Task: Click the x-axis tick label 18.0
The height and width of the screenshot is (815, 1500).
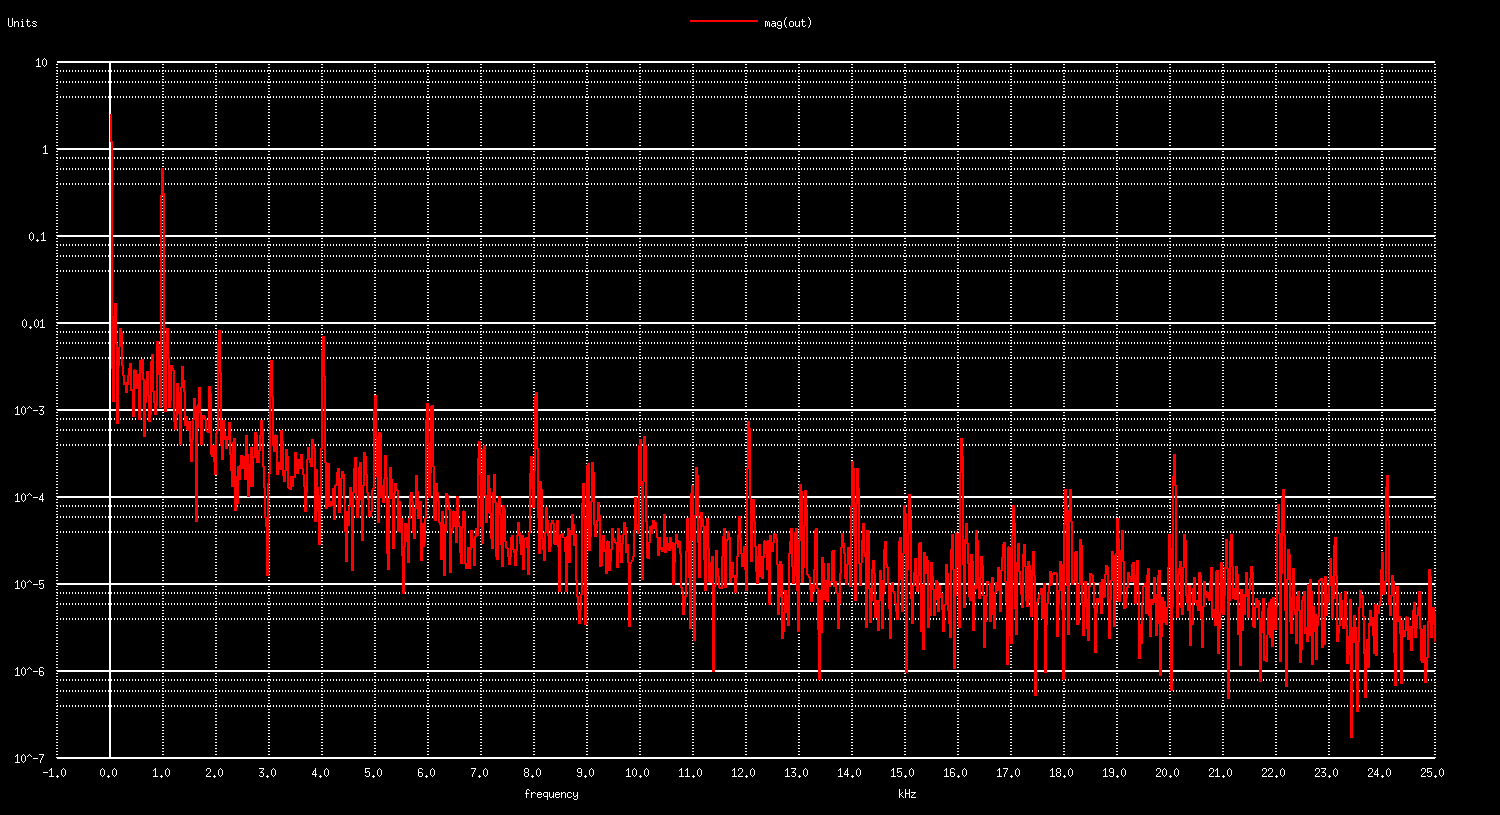Action: click(1062, 773)
